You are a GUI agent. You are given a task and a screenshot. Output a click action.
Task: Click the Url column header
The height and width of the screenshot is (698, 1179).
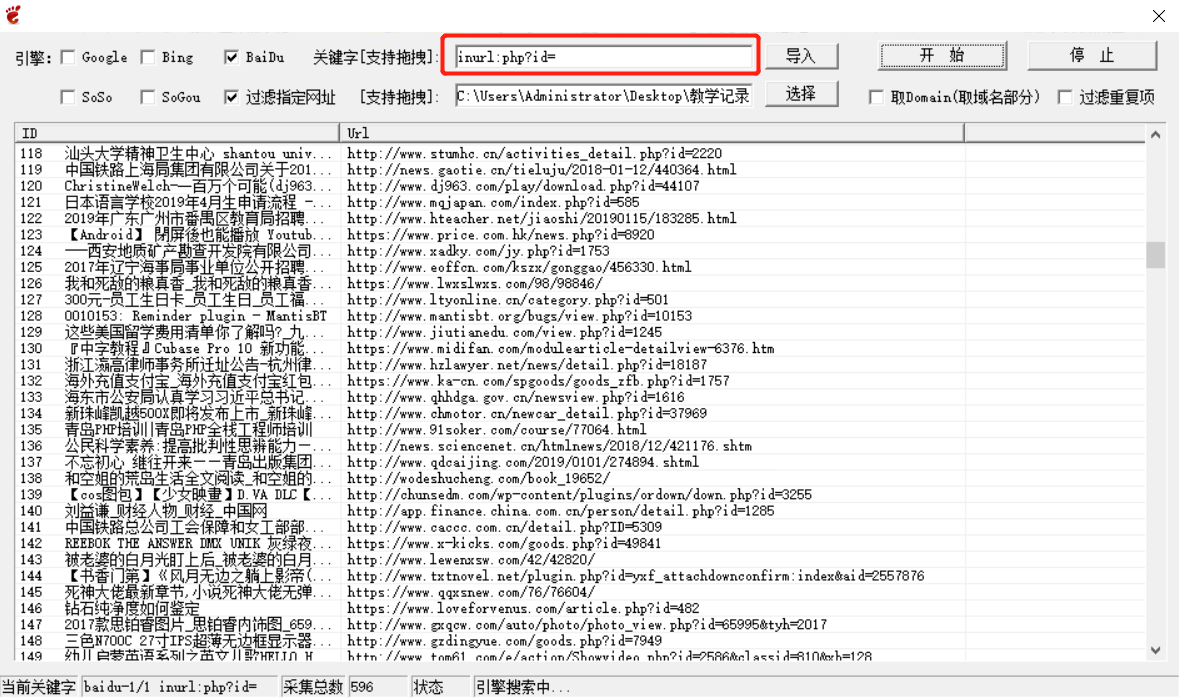[x=651, y=133]
